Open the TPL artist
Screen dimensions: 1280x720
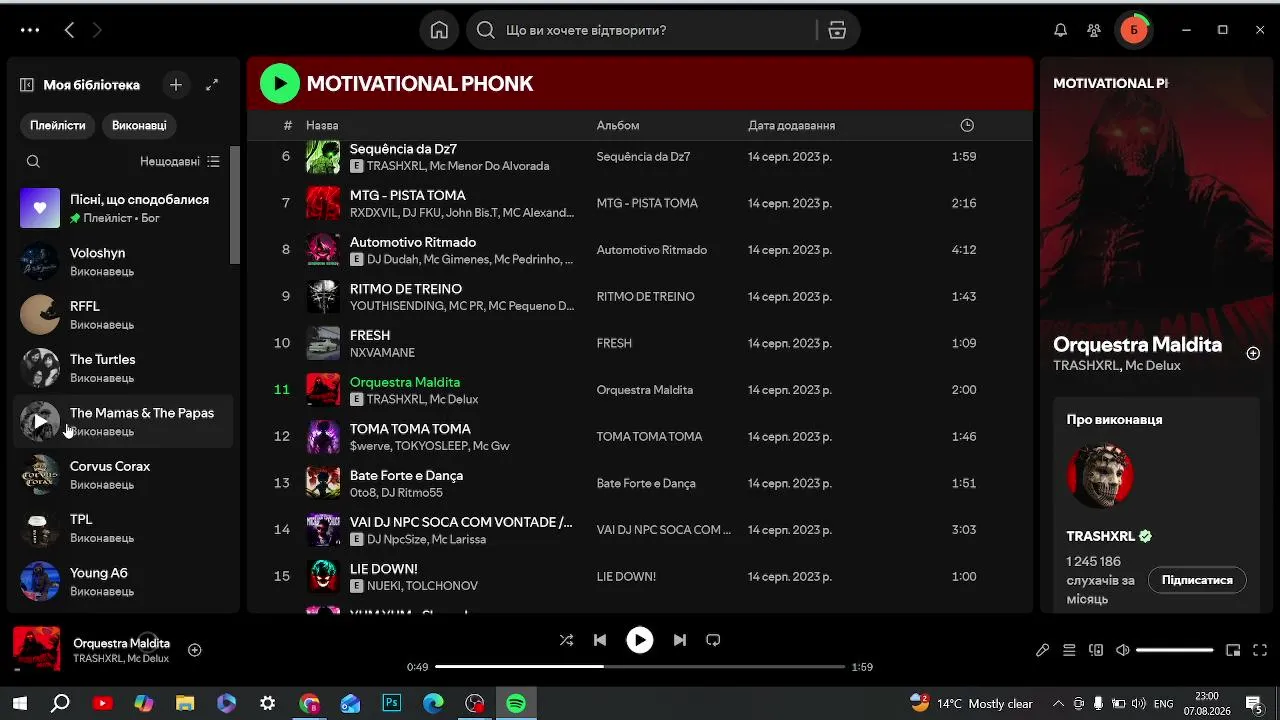tap(122, 528)
